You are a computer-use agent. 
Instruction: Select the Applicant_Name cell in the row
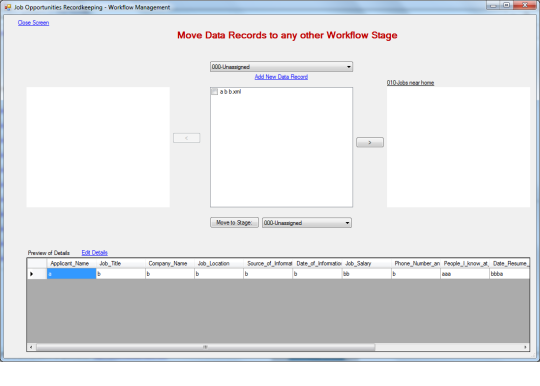72,274
